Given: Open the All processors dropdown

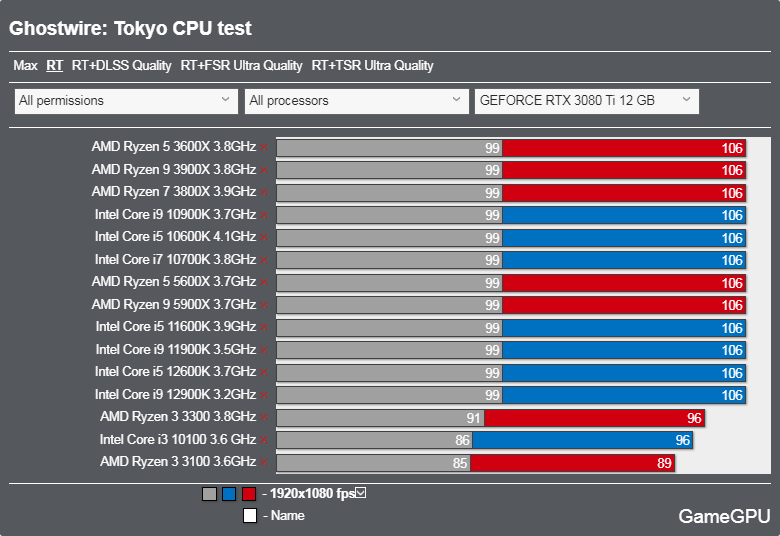Looking at the screenshot, I should (x=357, y=101).
